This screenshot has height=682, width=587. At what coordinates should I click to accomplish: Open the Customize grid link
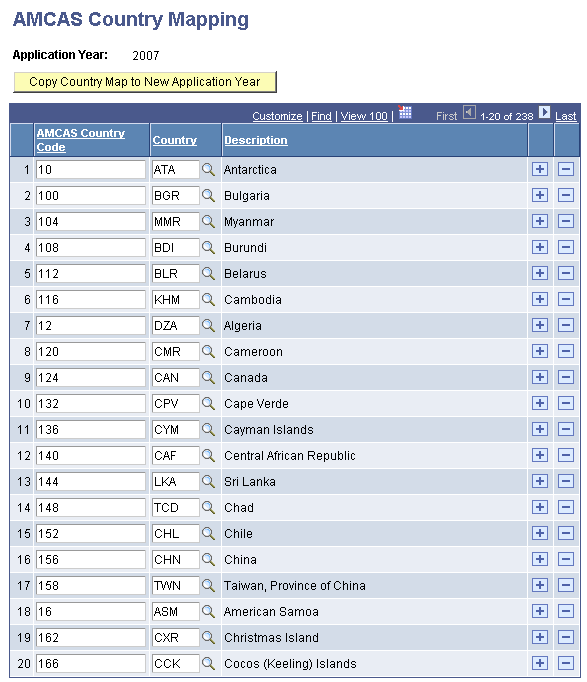(277, 116)
